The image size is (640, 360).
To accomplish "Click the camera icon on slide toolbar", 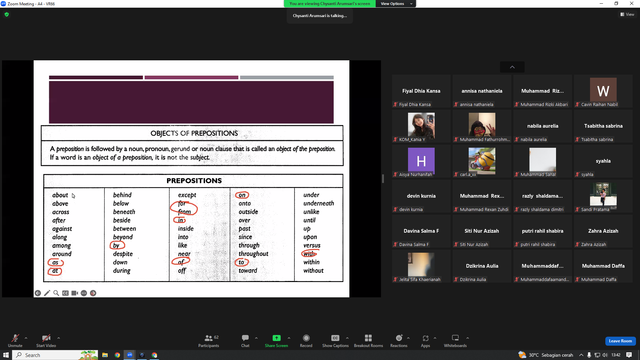I will click(x=75, y=293).
